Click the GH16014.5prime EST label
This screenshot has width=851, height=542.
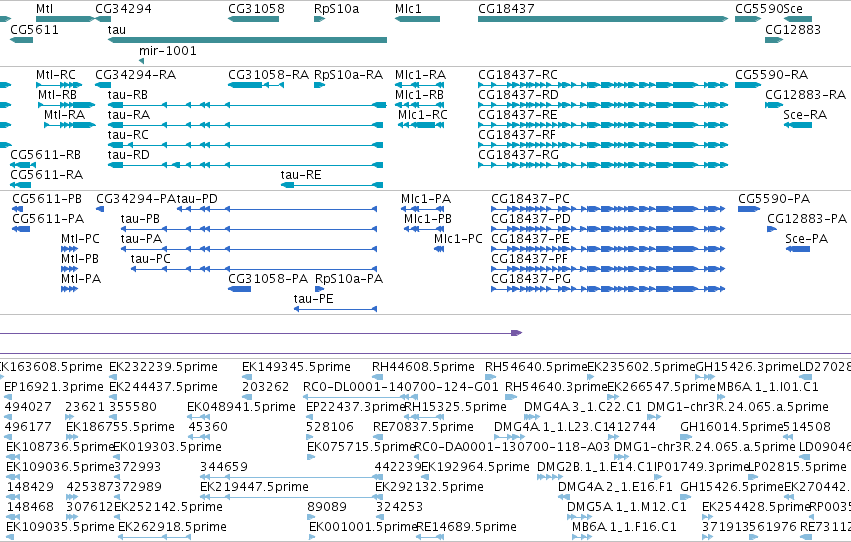(x=732, y=427)
